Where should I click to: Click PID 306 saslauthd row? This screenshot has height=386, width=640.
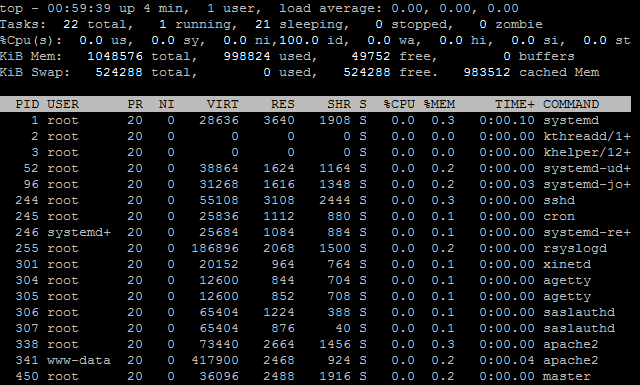[315, 312]
